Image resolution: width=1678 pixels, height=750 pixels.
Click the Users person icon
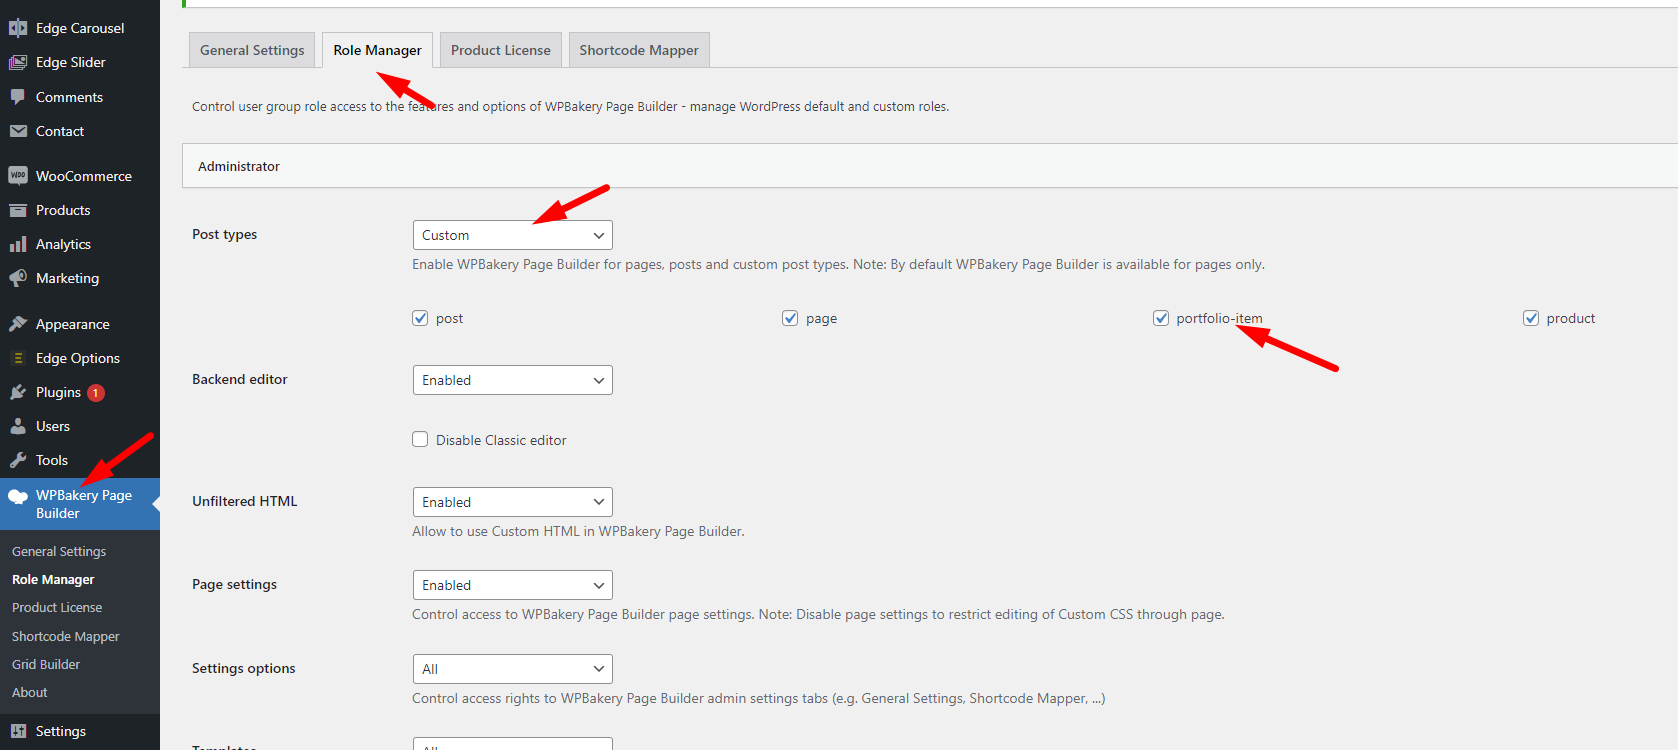point(18,426)
